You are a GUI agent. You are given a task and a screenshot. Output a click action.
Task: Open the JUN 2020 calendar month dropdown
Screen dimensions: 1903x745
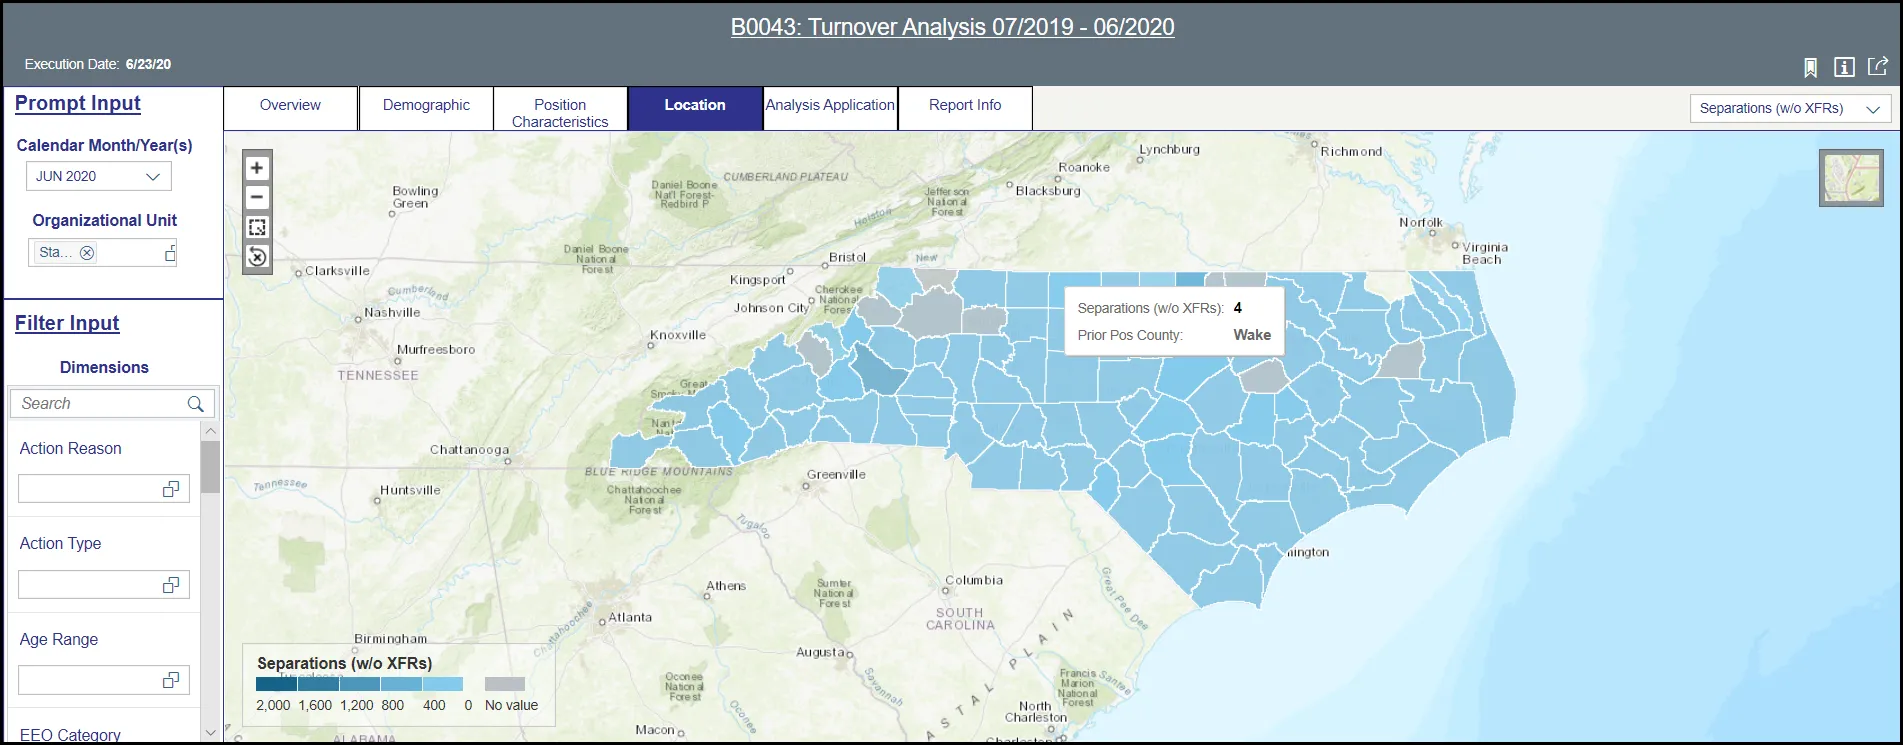click(x=98, y=177)
